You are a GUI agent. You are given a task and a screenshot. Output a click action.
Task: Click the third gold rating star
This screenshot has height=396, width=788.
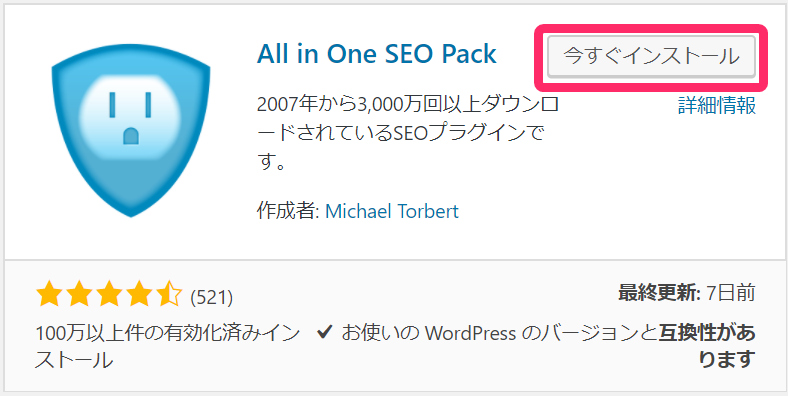108,294
